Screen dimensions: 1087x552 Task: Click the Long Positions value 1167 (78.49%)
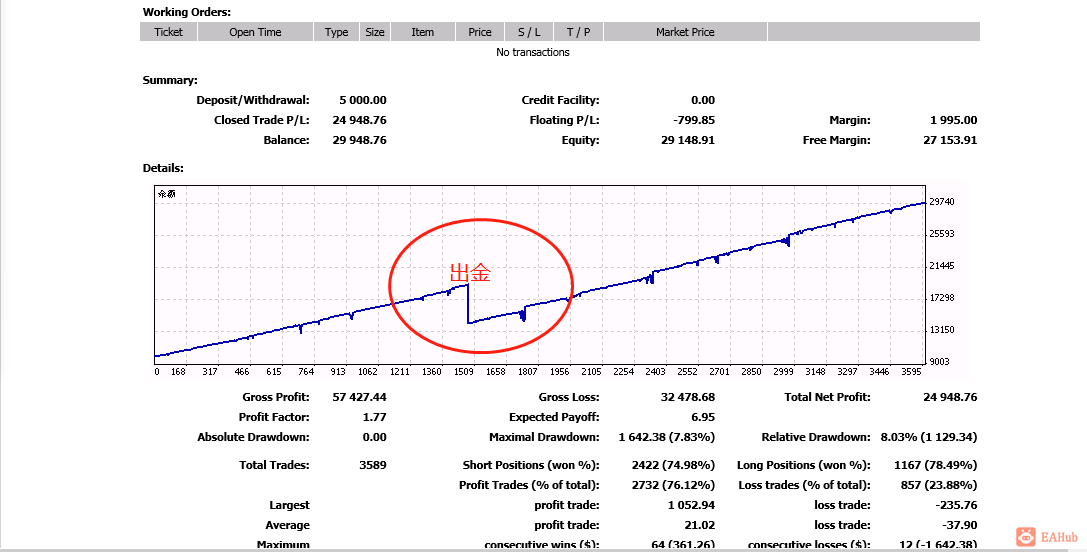click(x=935, y=465)
